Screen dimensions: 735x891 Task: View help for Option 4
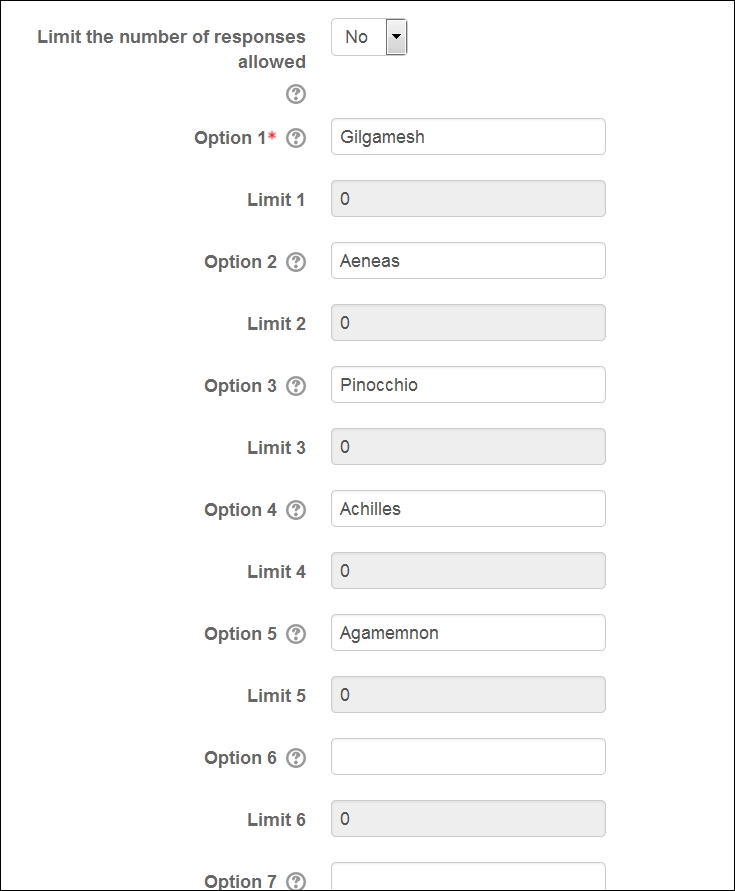coord(296,510)
